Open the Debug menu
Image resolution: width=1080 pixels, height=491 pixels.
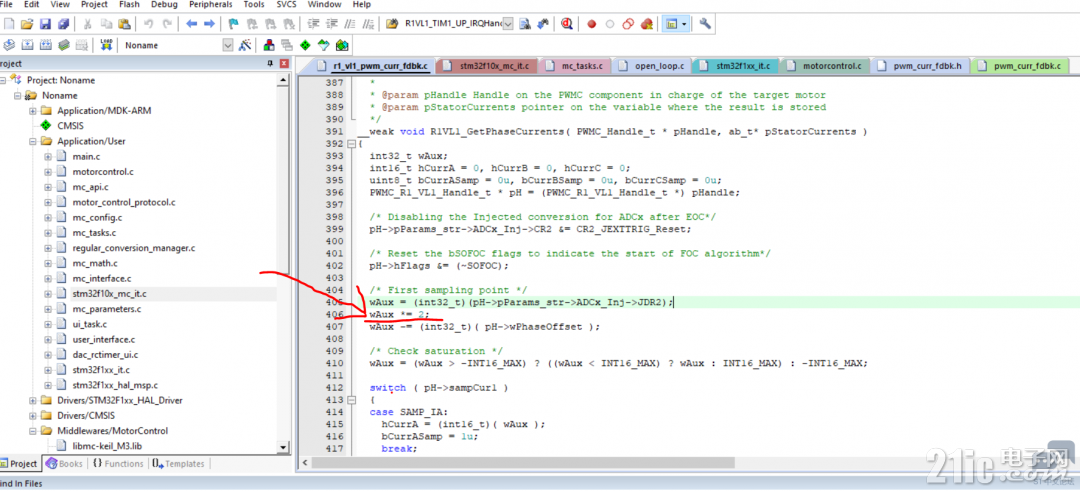[164, 4]
